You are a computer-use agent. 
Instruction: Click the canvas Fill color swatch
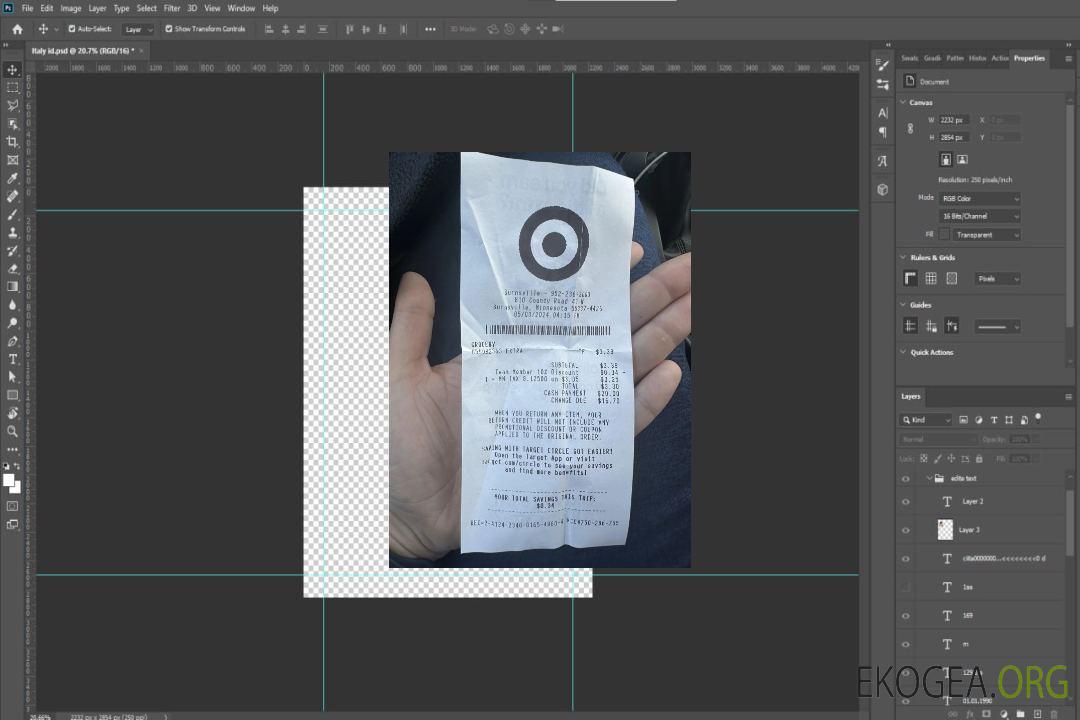coord(944,234)
